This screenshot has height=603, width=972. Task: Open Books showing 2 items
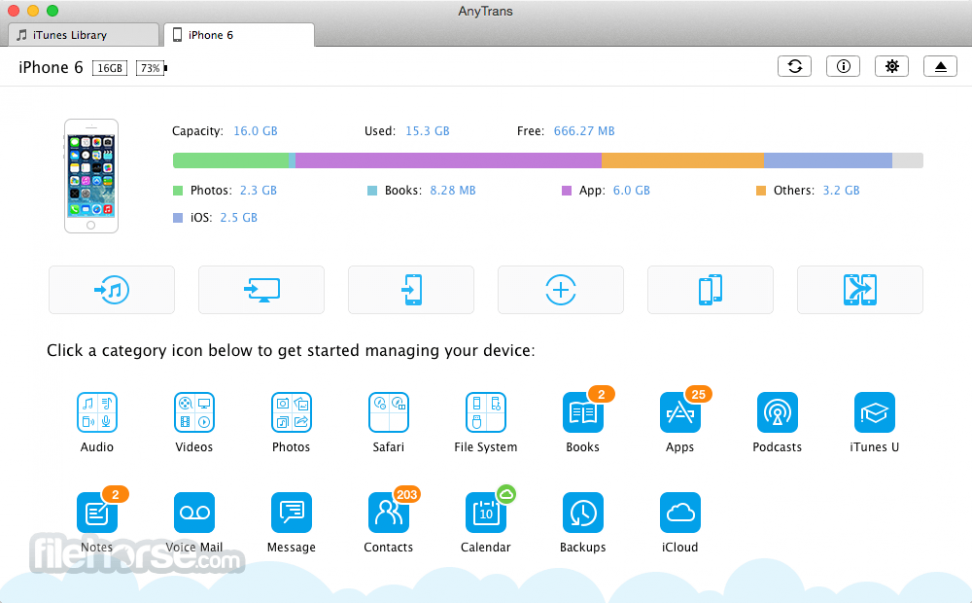(x=582, y=412)
